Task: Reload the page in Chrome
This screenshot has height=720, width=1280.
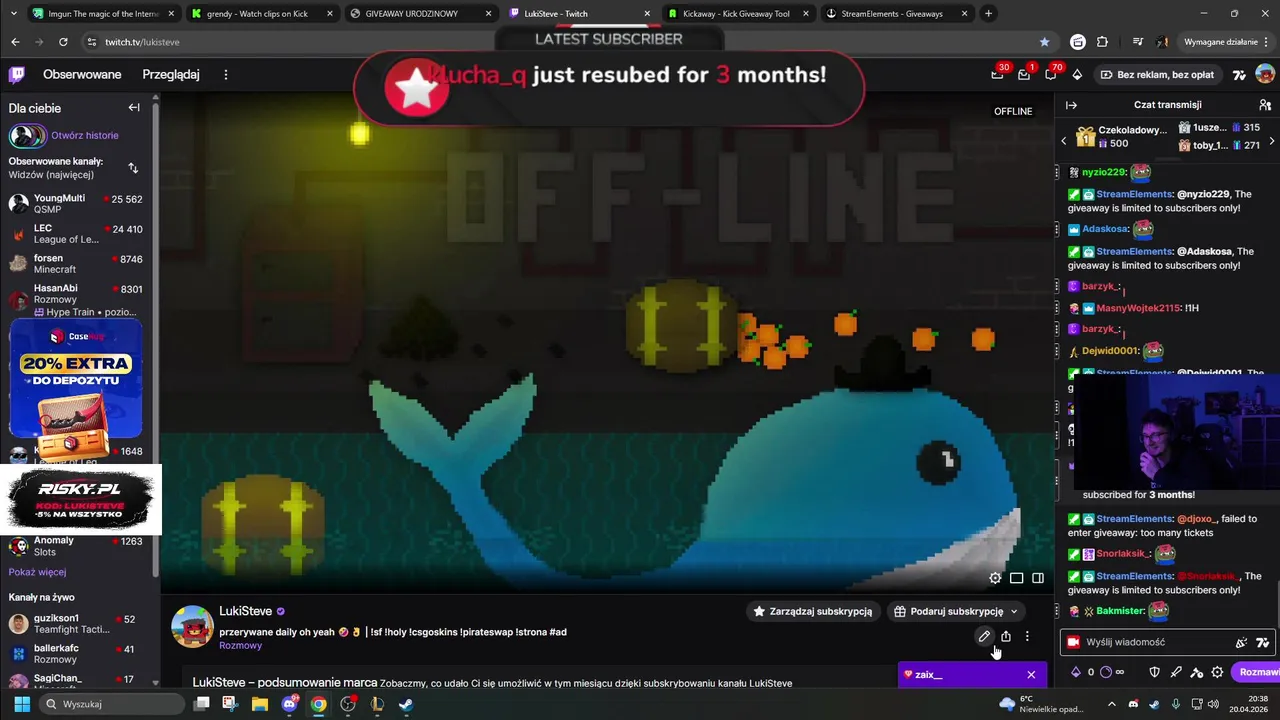Action: (63, 42)
